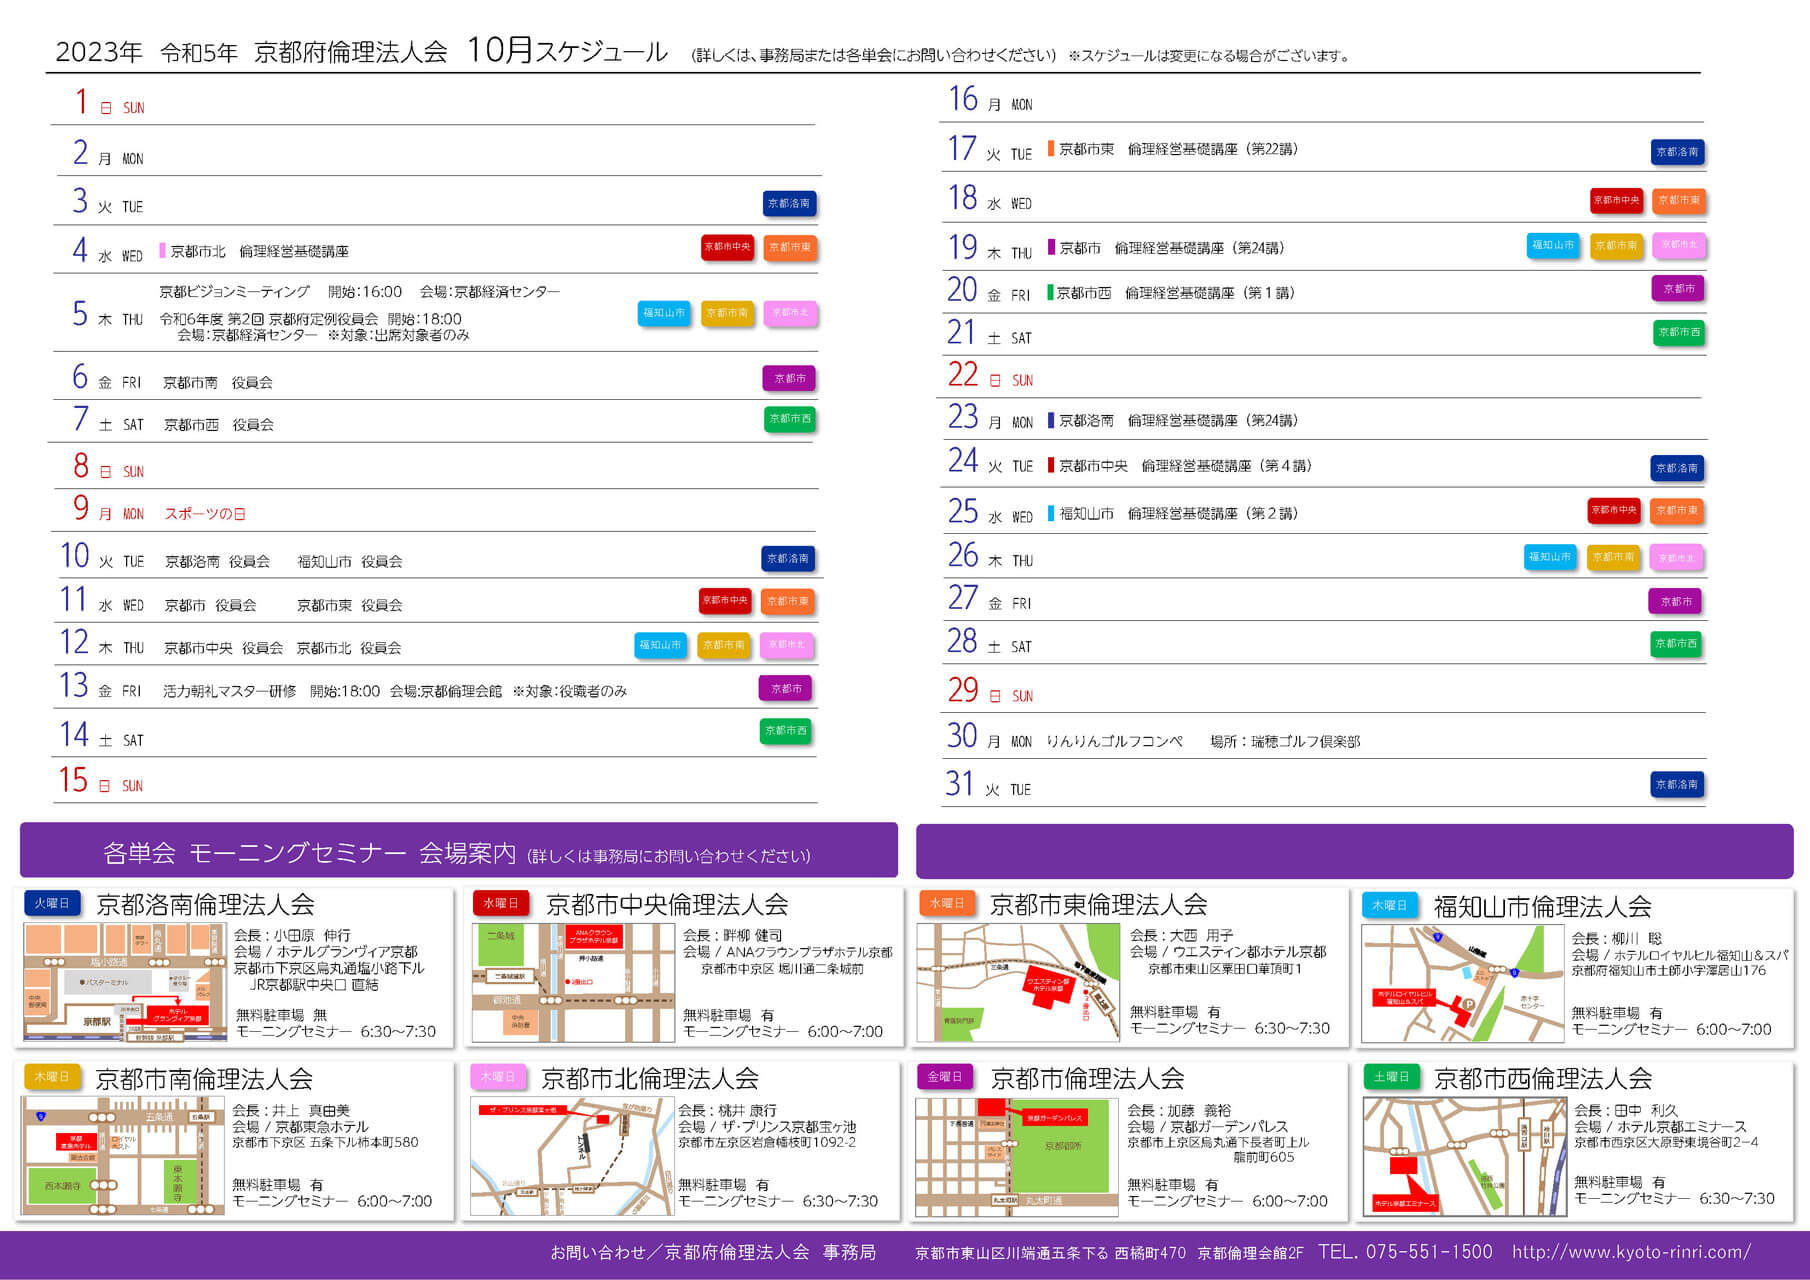Select the 福知山市 badge on October 5
Viewport: 1810px width, 1280px height.
point(664,313)
